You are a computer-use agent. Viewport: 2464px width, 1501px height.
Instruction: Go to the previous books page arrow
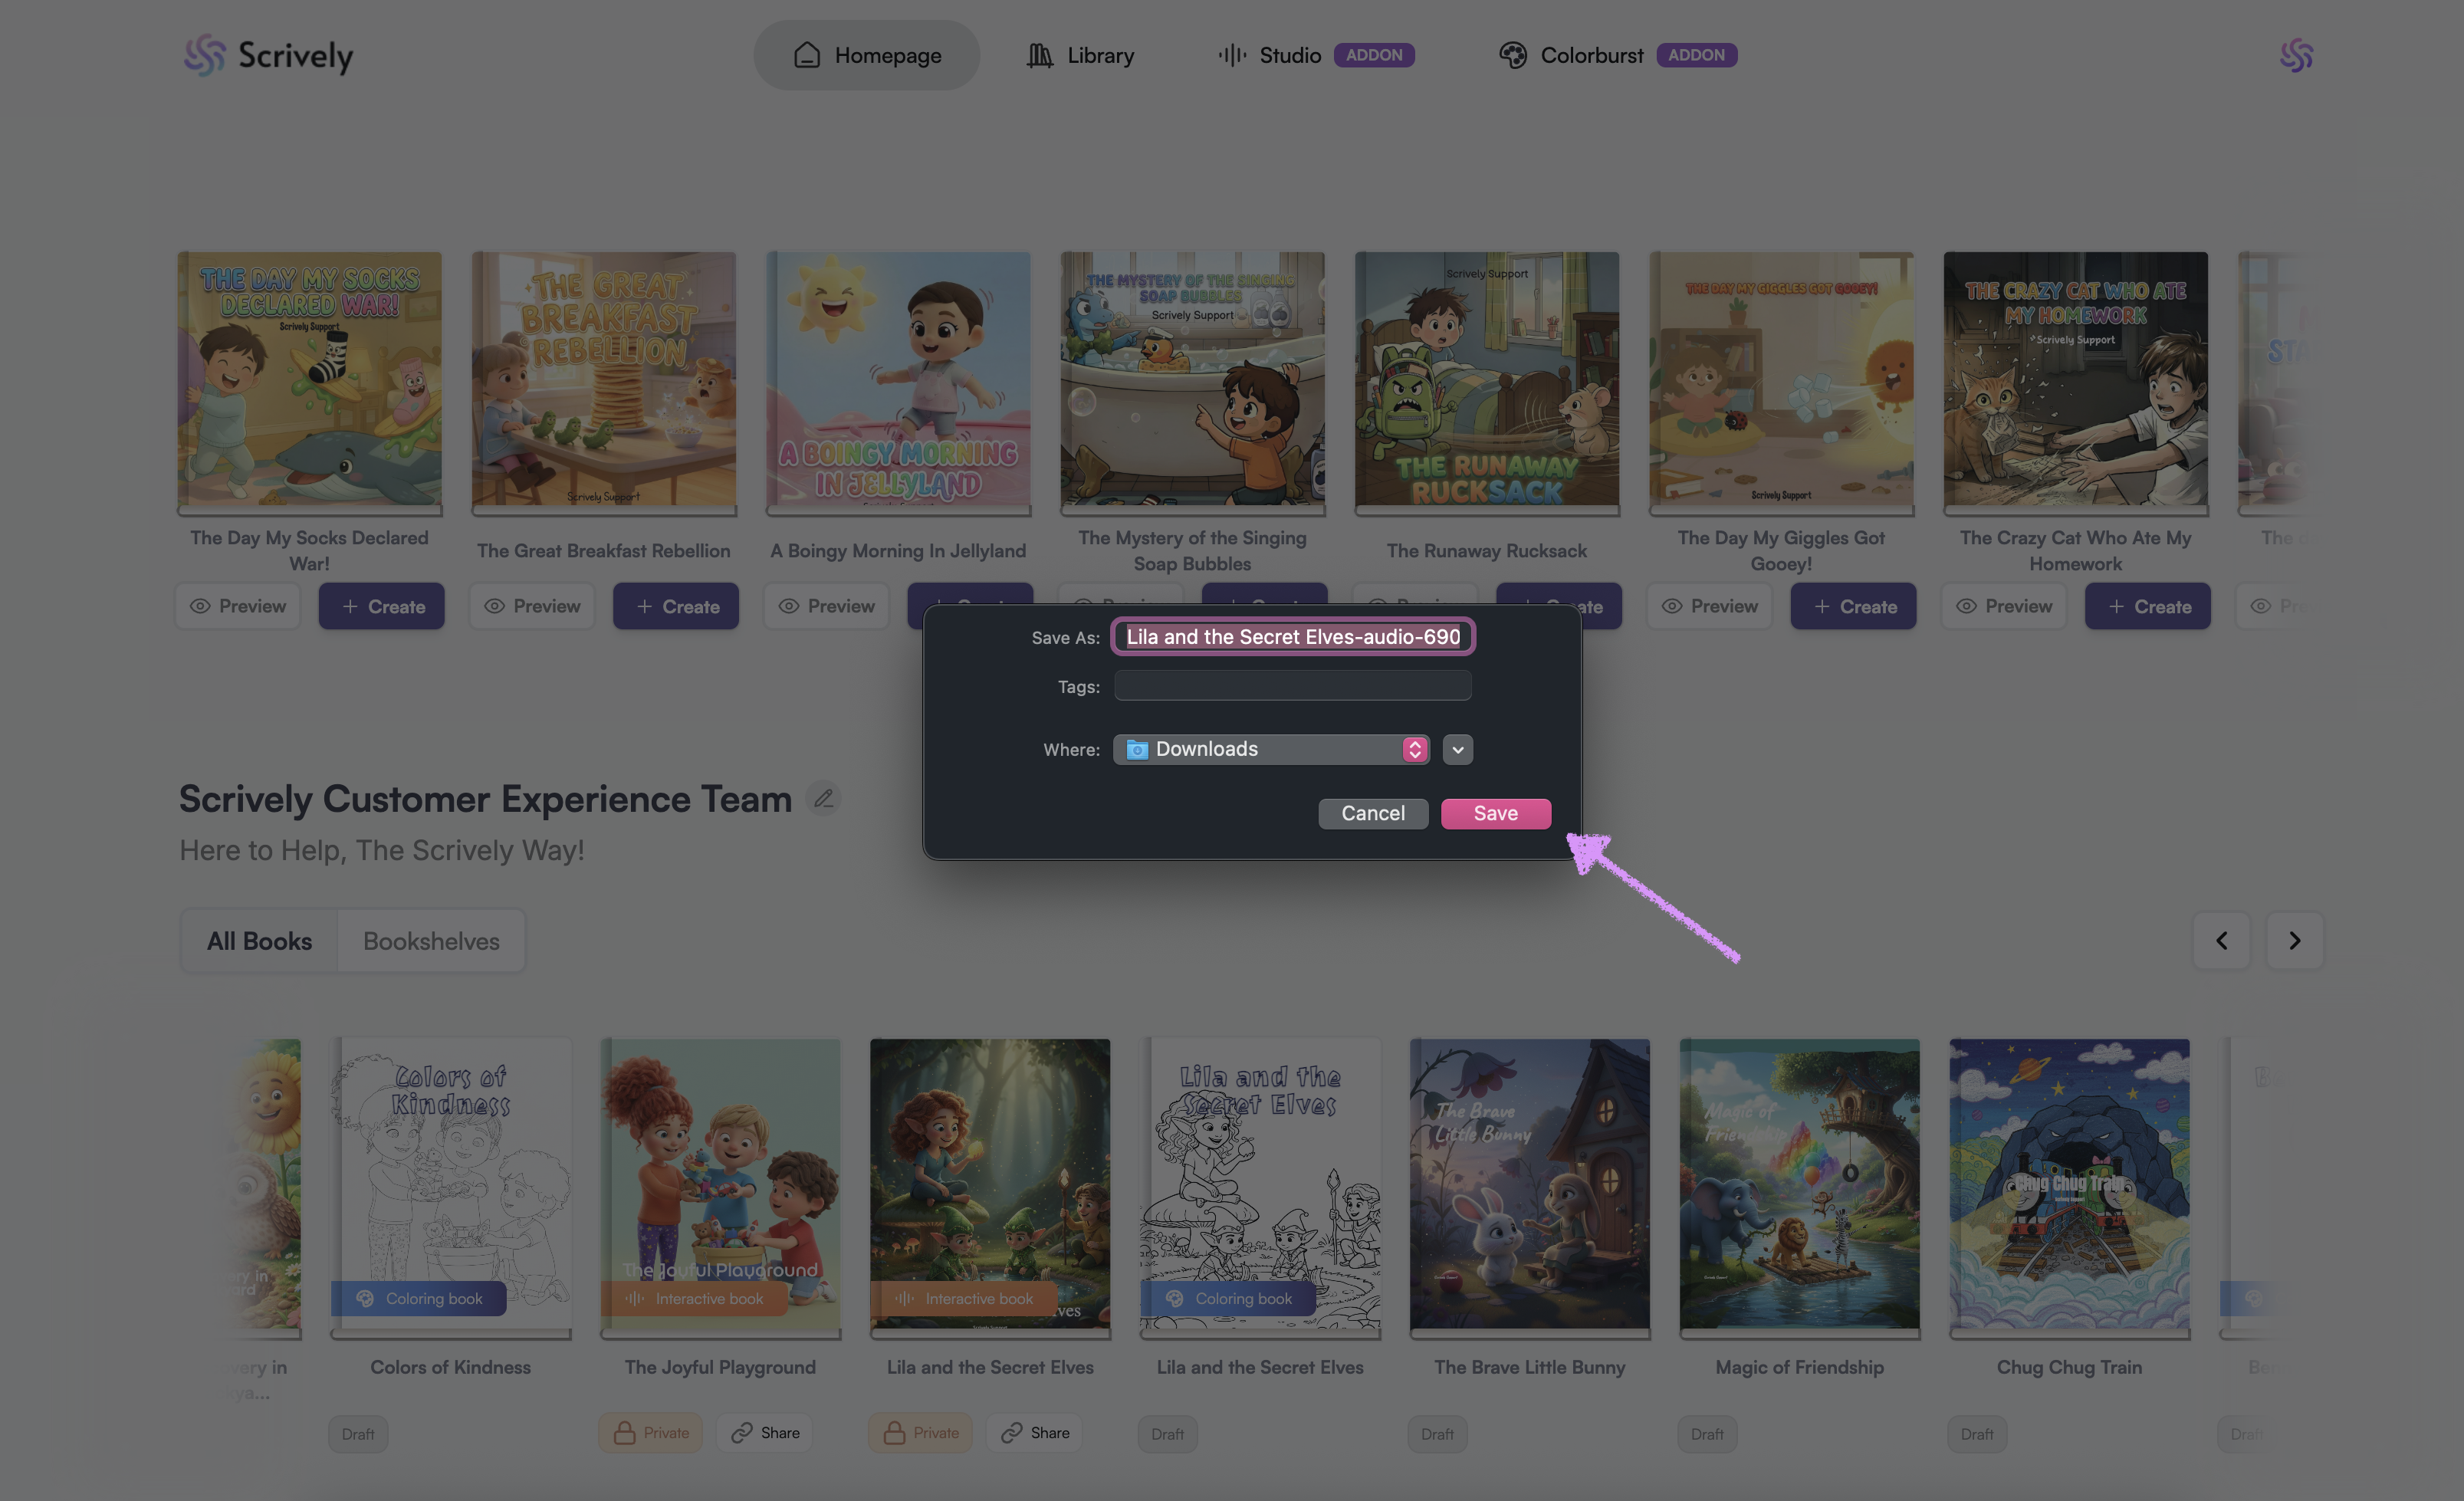pyautogui.click(x=2221, y=940)
